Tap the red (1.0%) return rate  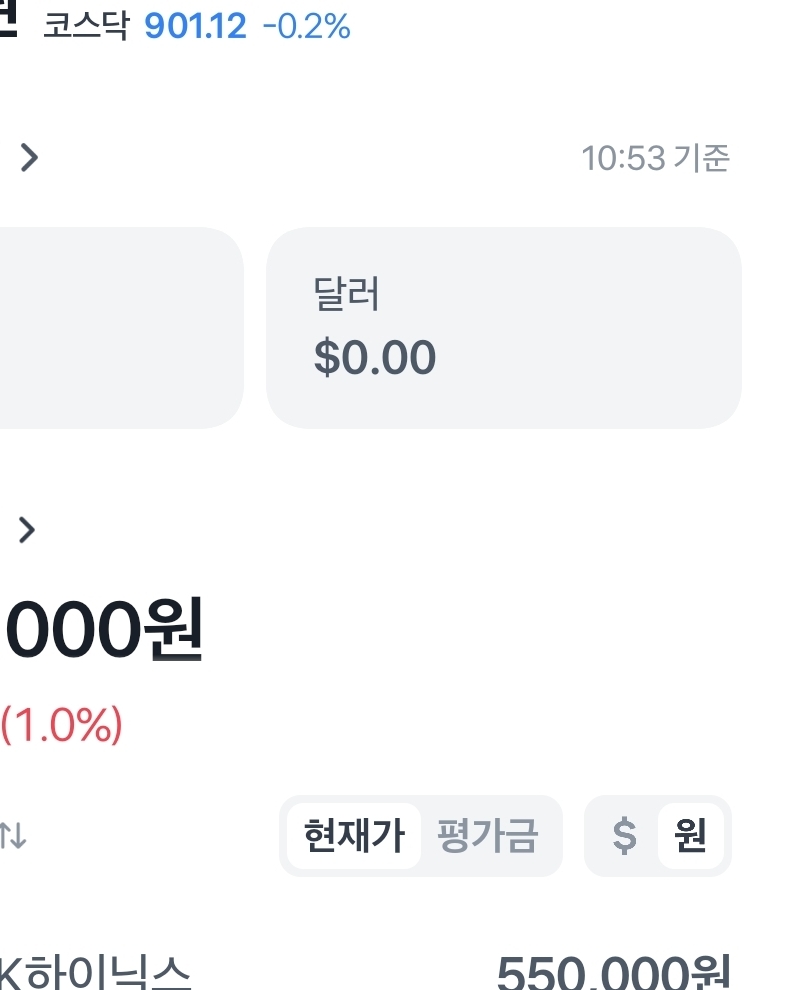coord(62,725)
